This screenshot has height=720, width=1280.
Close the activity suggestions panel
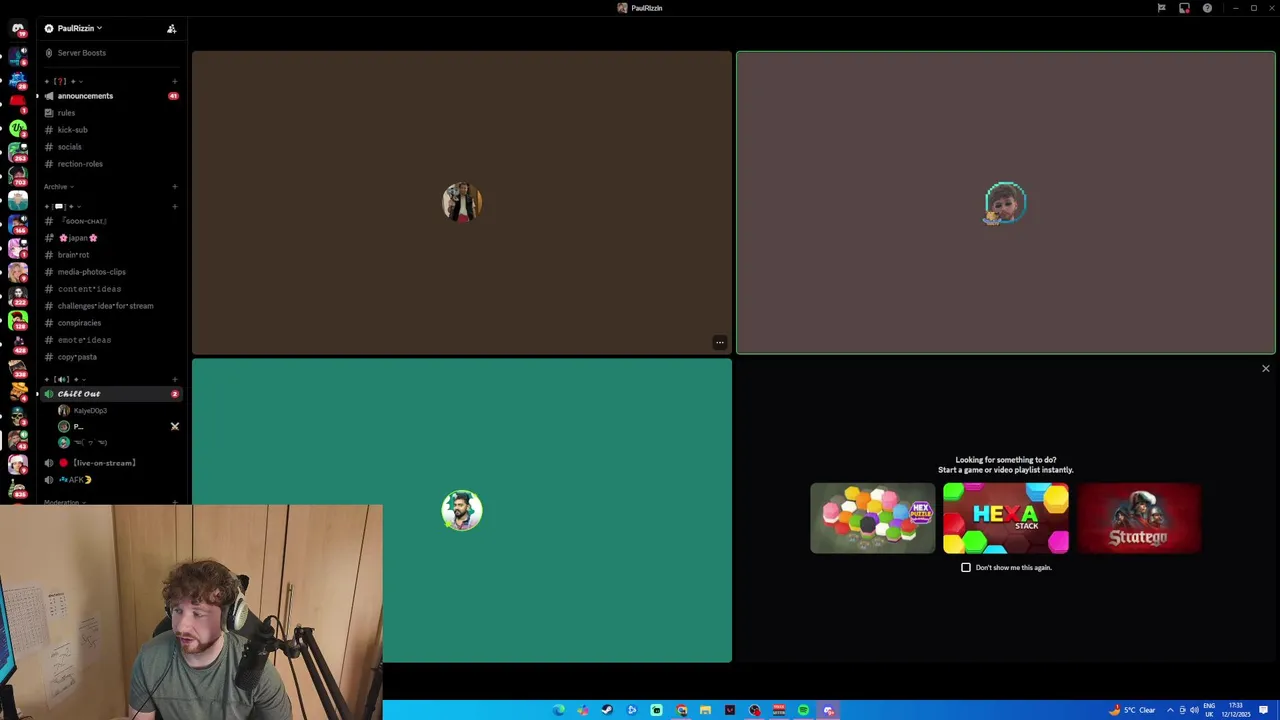click(x=1265, y=369)
